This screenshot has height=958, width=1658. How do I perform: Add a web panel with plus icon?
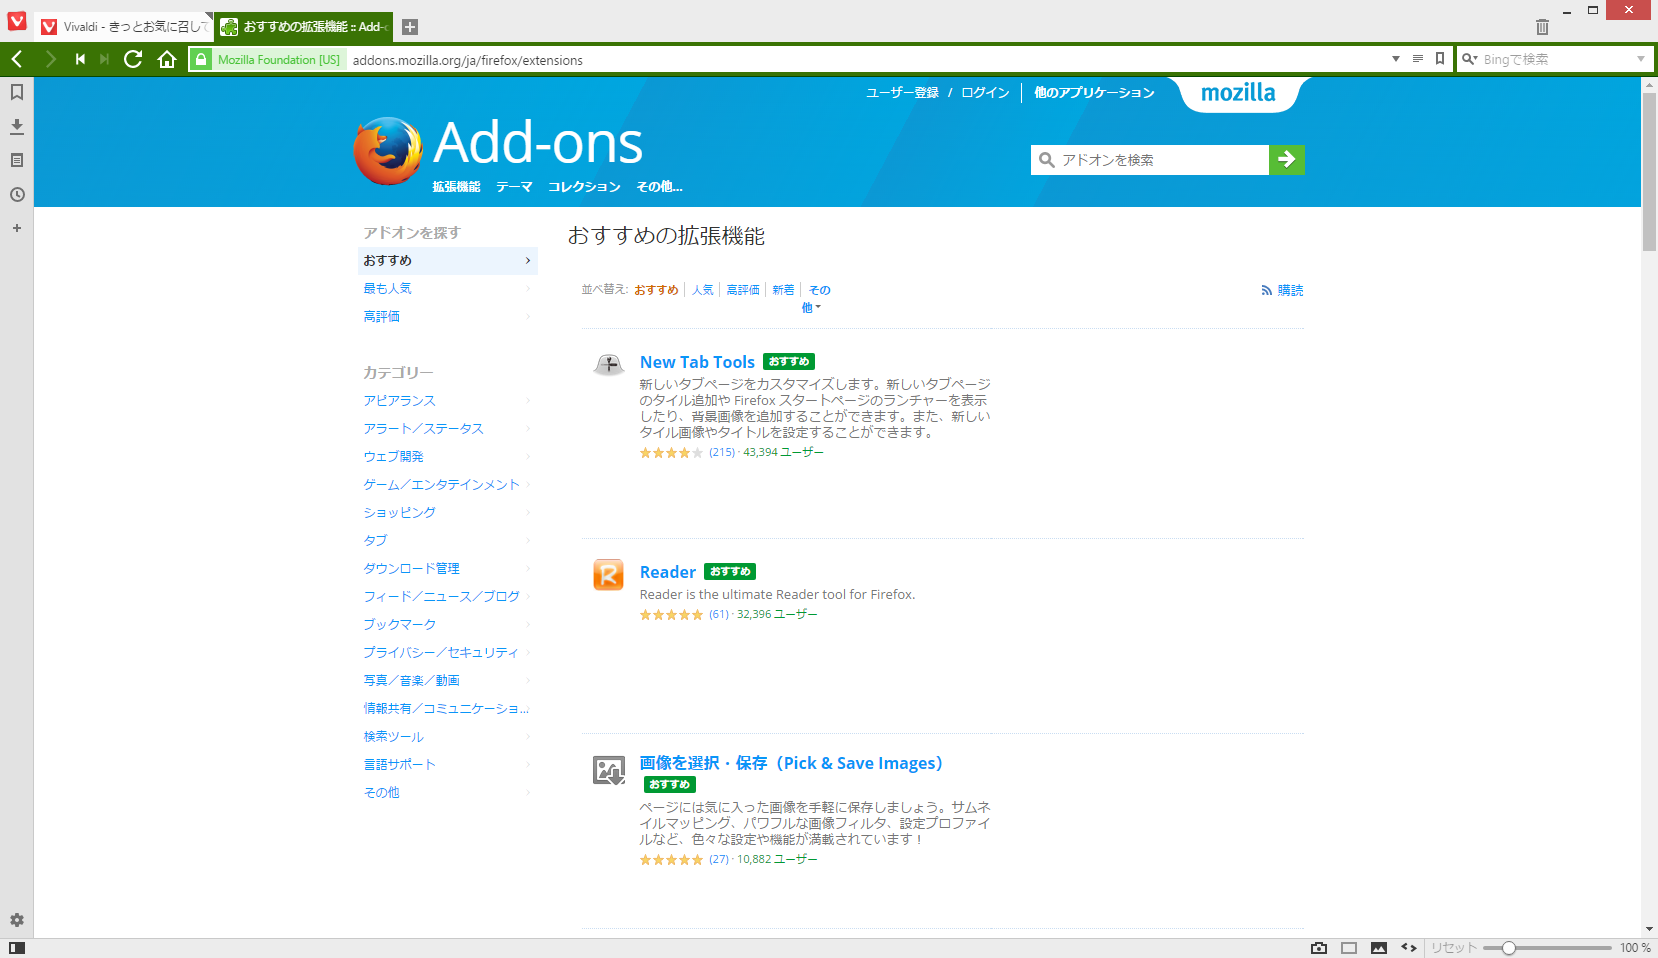coord(17,228)
